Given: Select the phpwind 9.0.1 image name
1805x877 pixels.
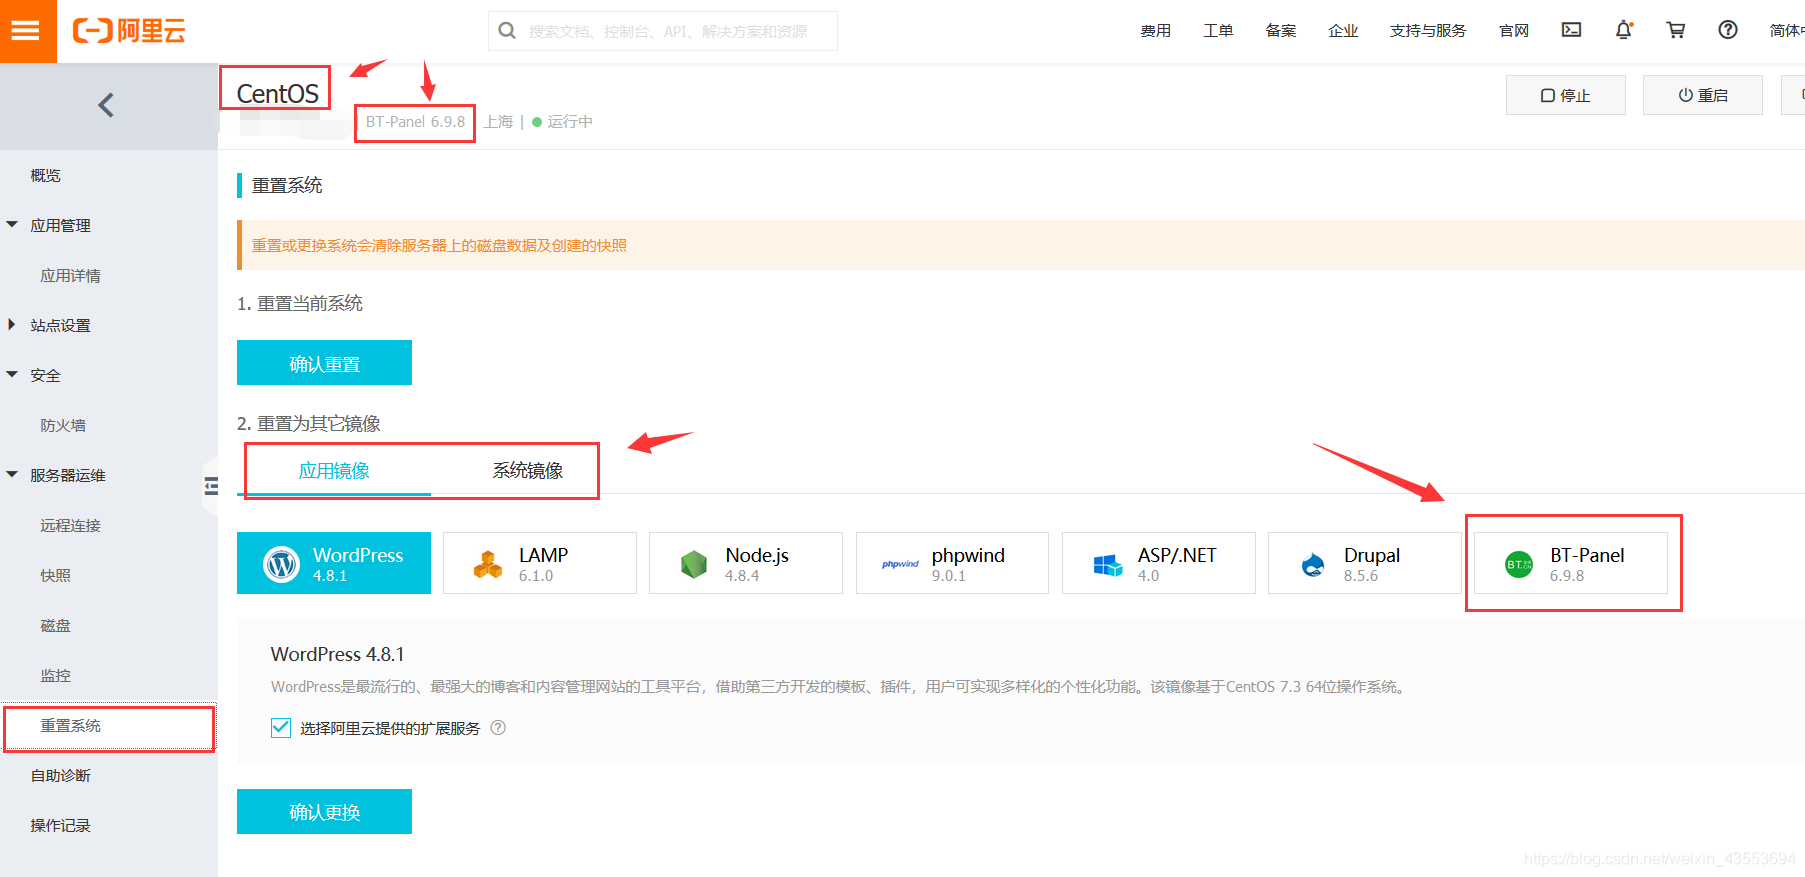Looking at the screenshot, I should (x=968, y=555).
